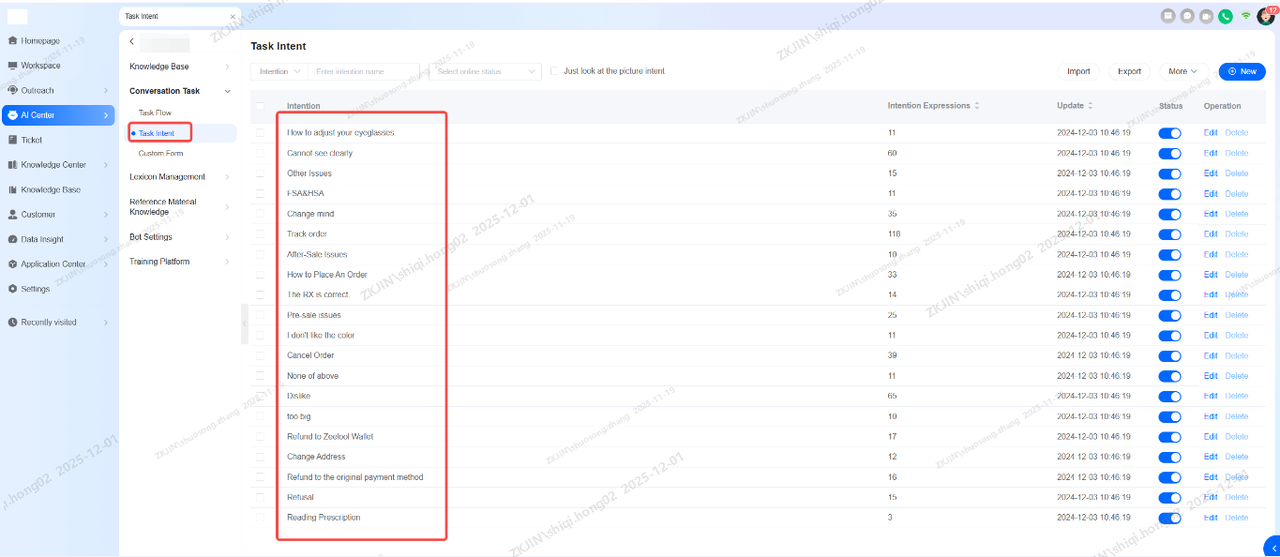Click the Settings gear icon in sidebar

pos(12,289)
